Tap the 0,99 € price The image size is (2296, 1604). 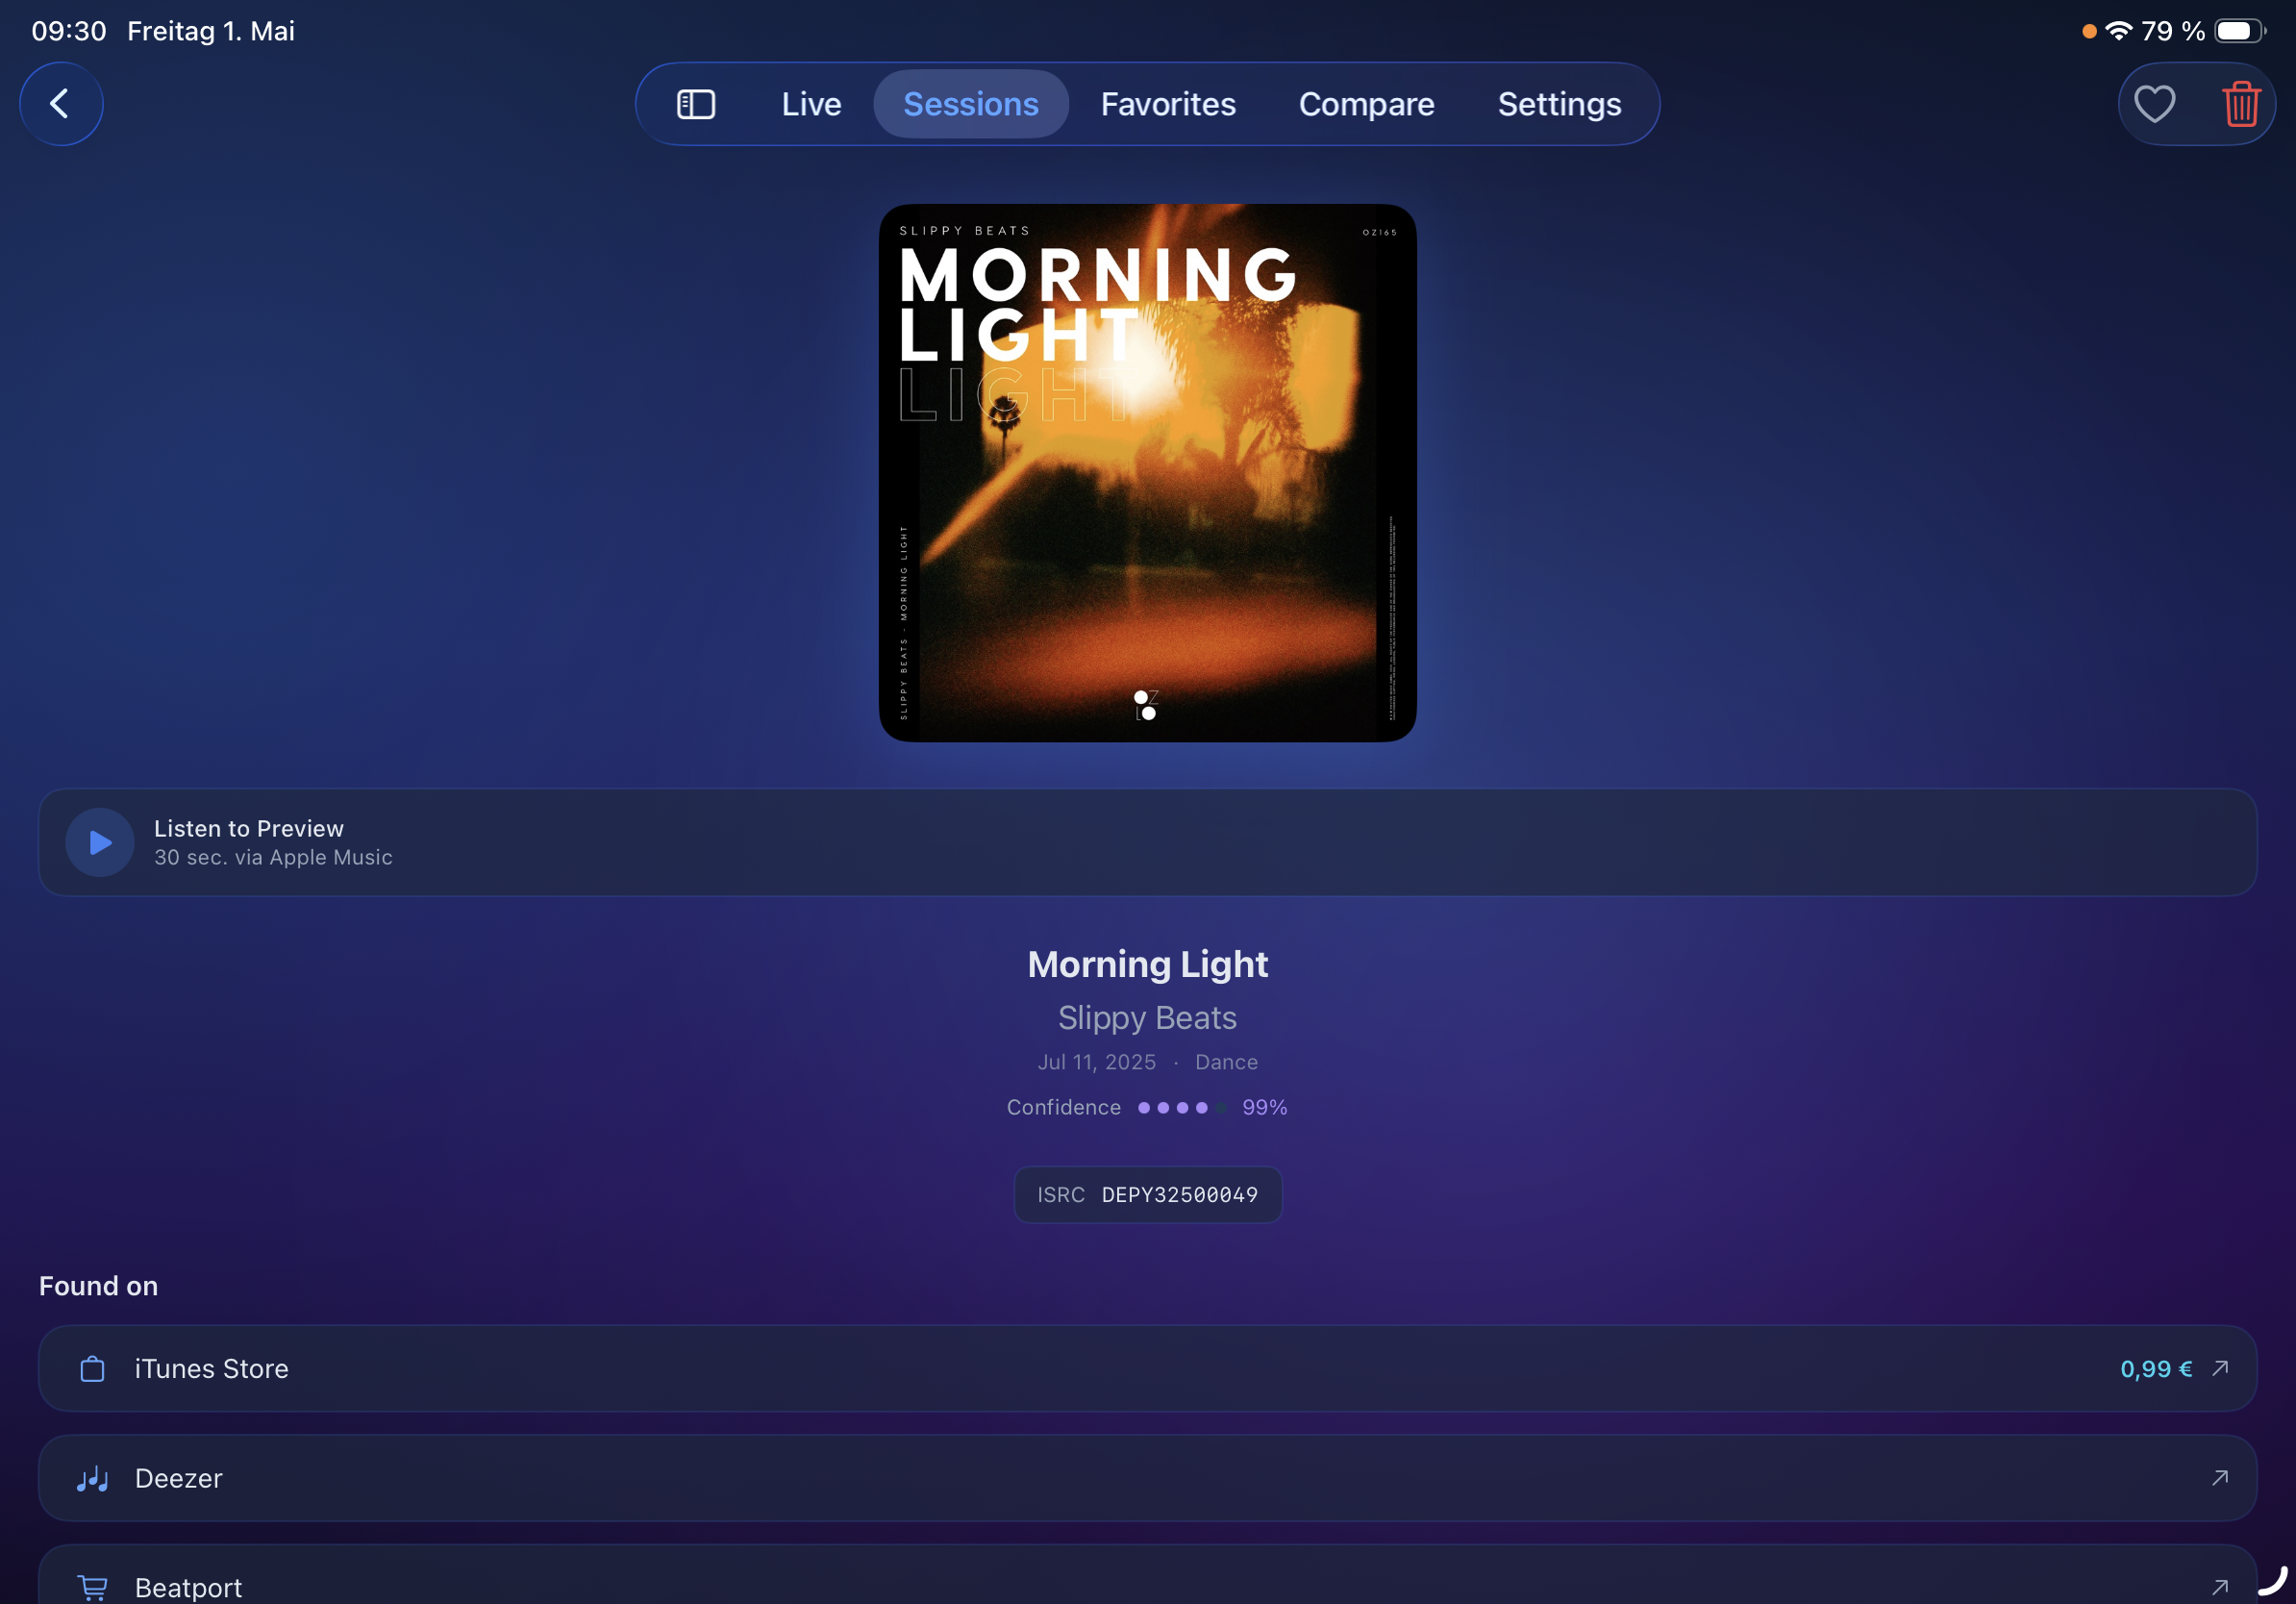click(x=2156, y=1369)
